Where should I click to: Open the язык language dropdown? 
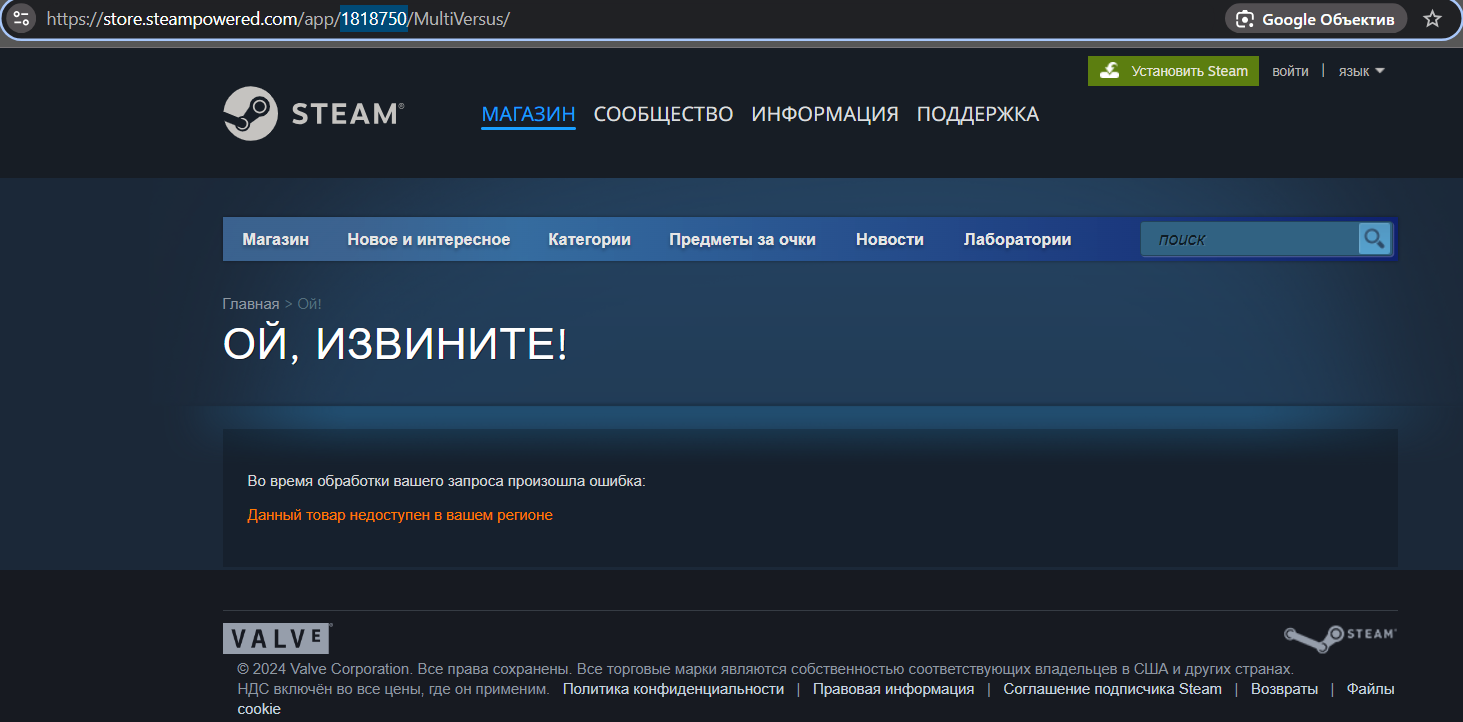point(1361,71)
